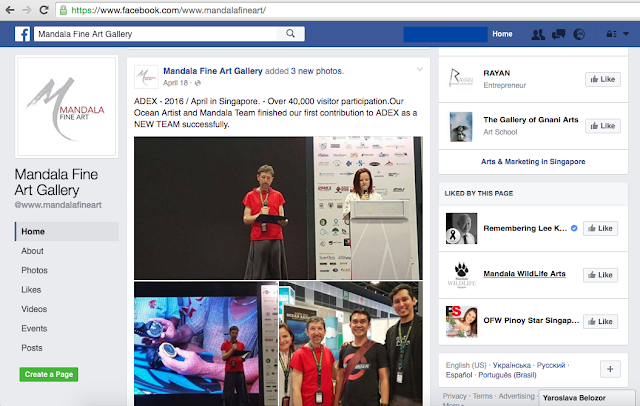This screenshot has height=406, width=640.
Task: Click plus button to add language
Action: coord(610,369)
